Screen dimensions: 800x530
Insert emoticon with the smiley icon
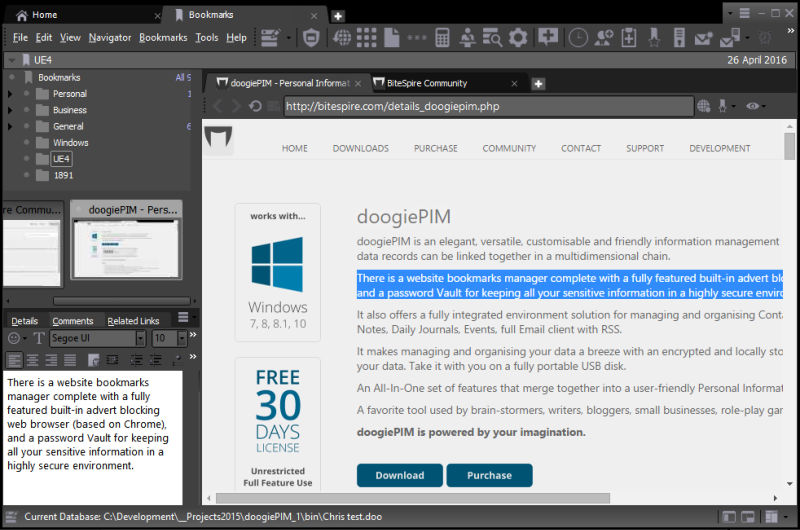tap(14, 338)
